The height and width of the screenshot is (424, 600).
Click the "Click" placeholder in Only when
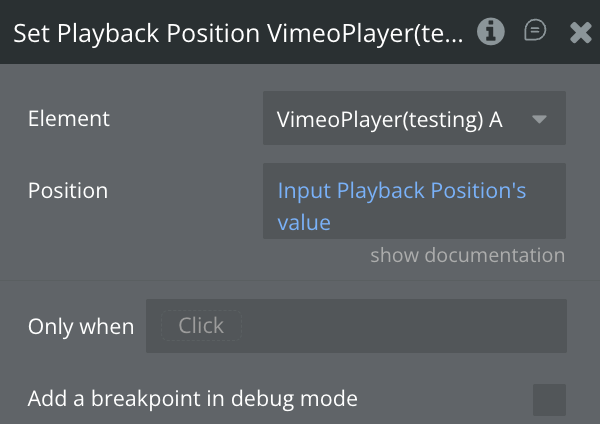pos(201,326)
